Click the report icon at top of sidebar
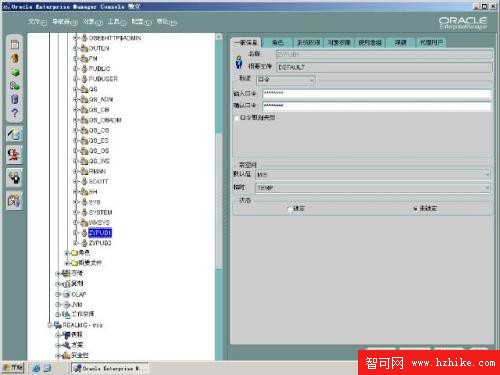The height and width of the screenshot is (375, 500). 15,44
